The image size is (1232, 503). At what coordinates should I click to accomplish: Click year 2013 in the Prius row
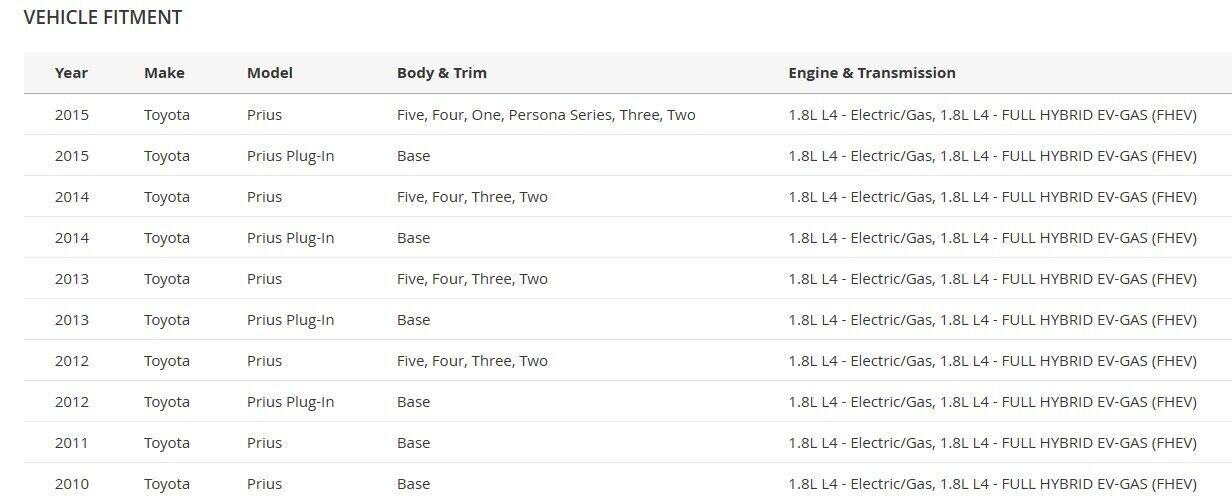pyautogui.click(x=72, y=279)
